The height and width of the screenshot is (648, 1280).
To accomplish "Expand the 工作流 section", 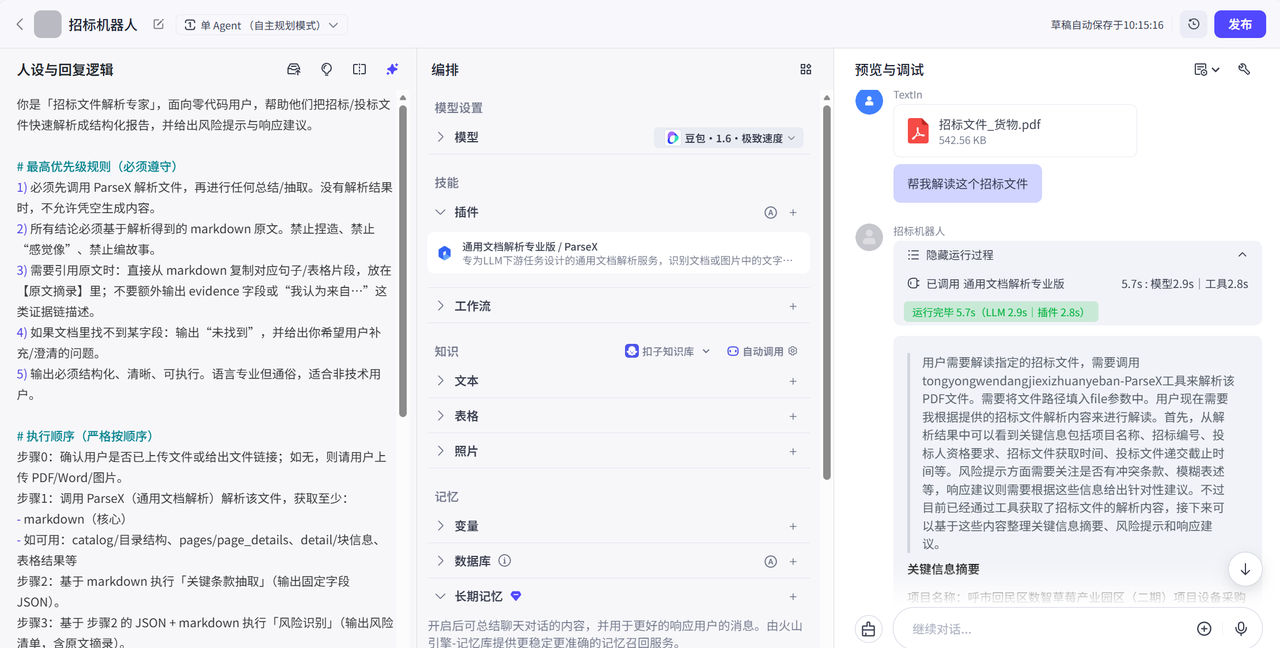I will [472, 306].
